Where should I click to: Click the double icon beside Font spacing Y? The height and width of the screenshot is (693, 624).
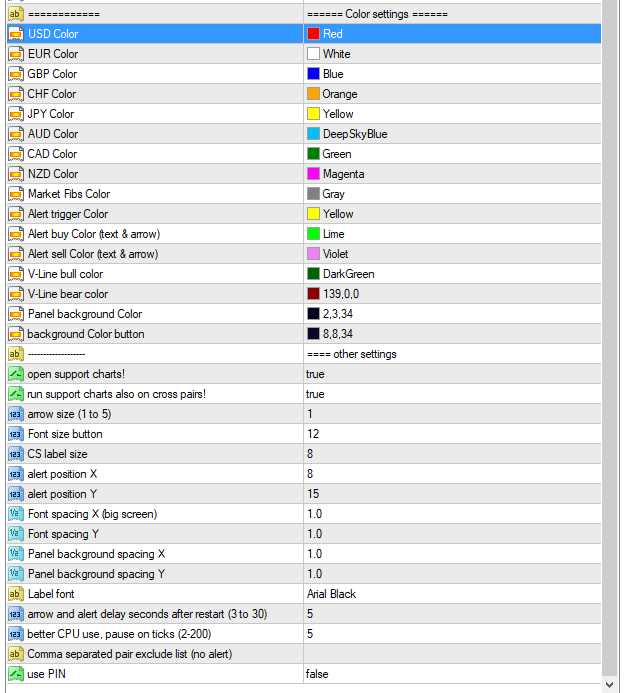click(16, 534)
